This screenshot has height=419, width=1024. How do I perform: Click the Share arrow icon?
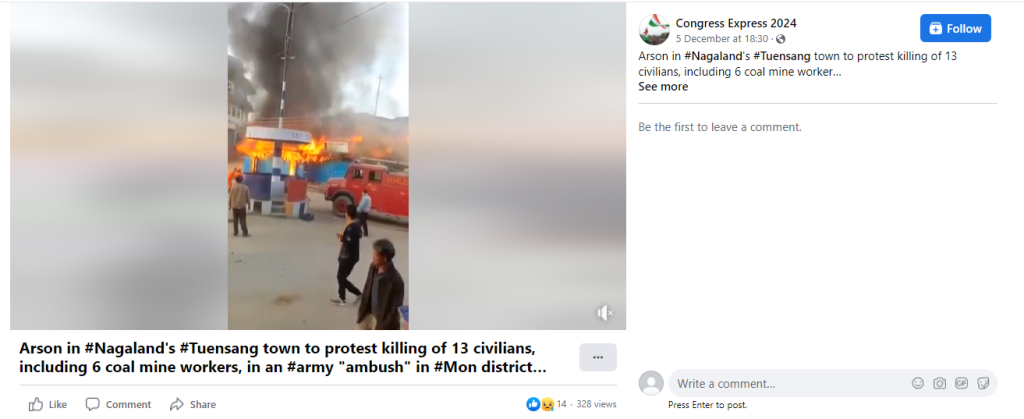pos(176,405)
